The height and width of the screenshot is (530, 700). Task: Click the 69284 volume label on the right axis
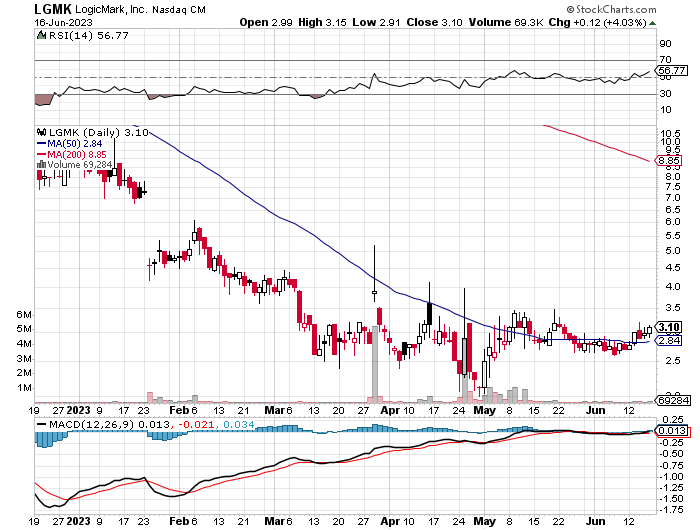(673, 400)
